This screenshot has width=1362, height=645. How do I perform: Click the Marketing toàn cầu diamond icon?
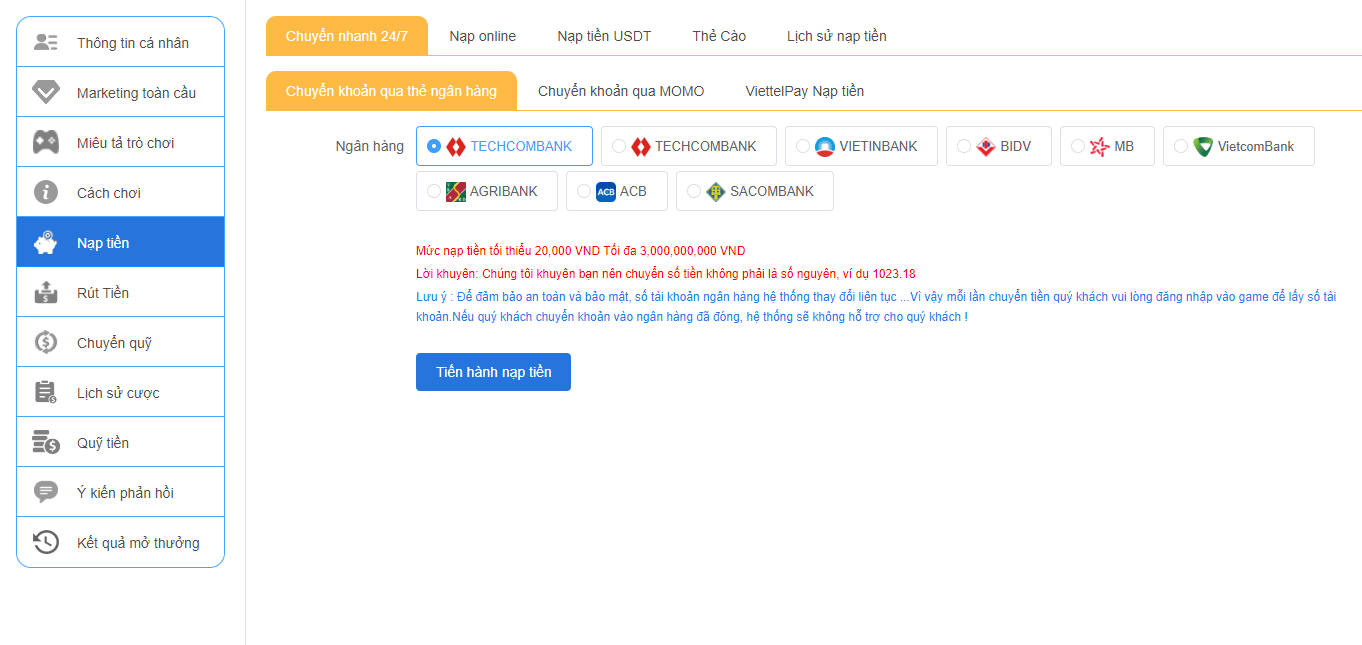46,92
